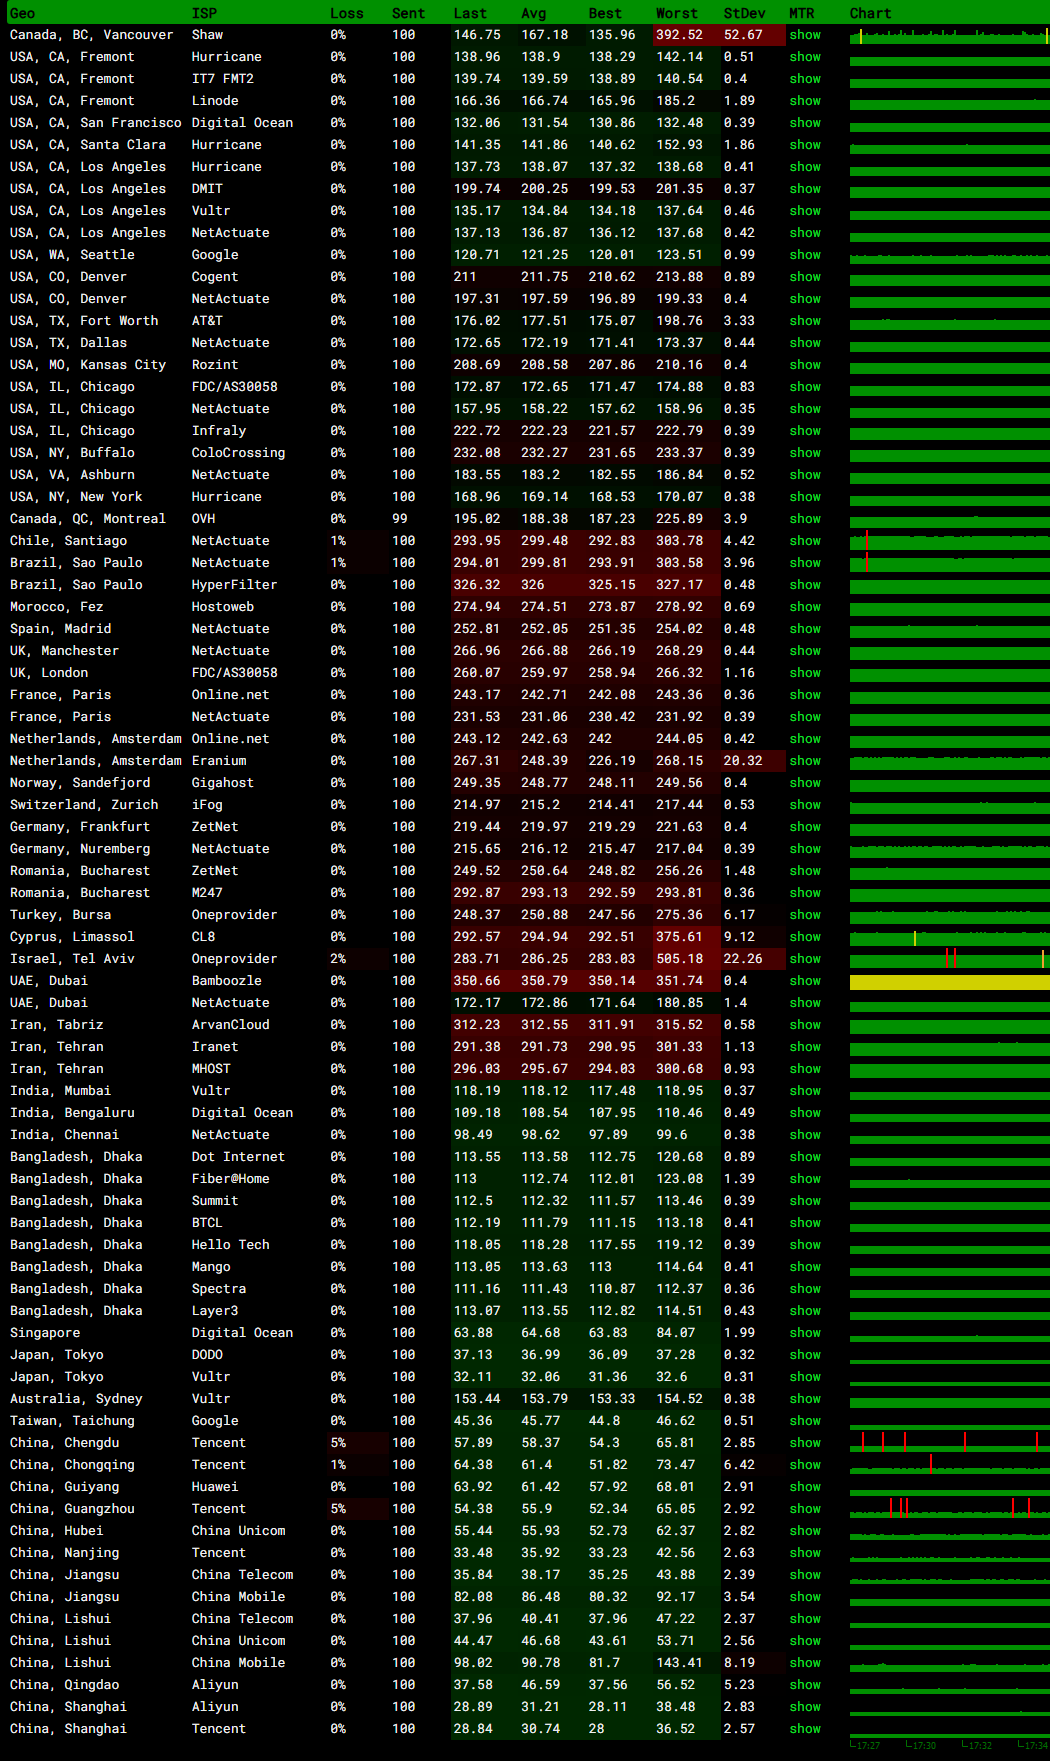This screenshot has width=1050, height=1761.
Task: Click show link for Santiago NetActuate row
Action: click(804, 541)
